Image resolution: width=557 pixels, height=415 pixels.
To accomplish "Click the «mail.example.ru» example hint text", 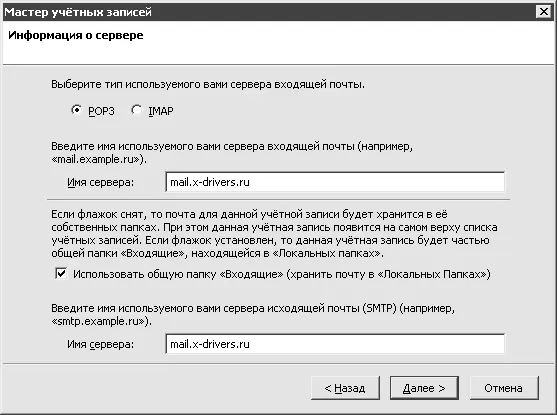I will 99,159.
